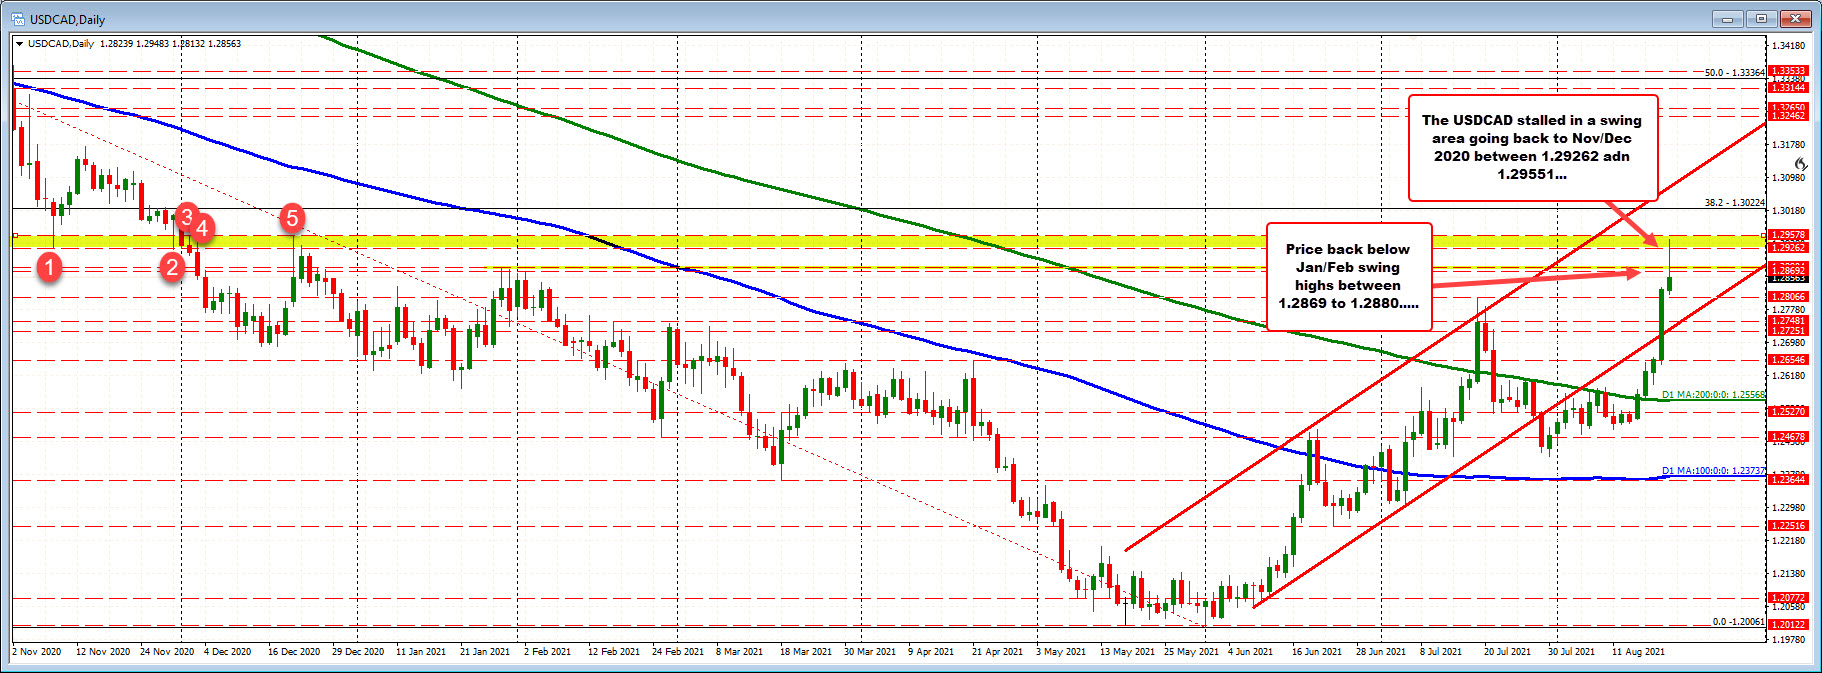The height and width of the screenshot is (673, 1822).
Task: Click the 1.29578 red price label
Action: (x=1788, y=236)
